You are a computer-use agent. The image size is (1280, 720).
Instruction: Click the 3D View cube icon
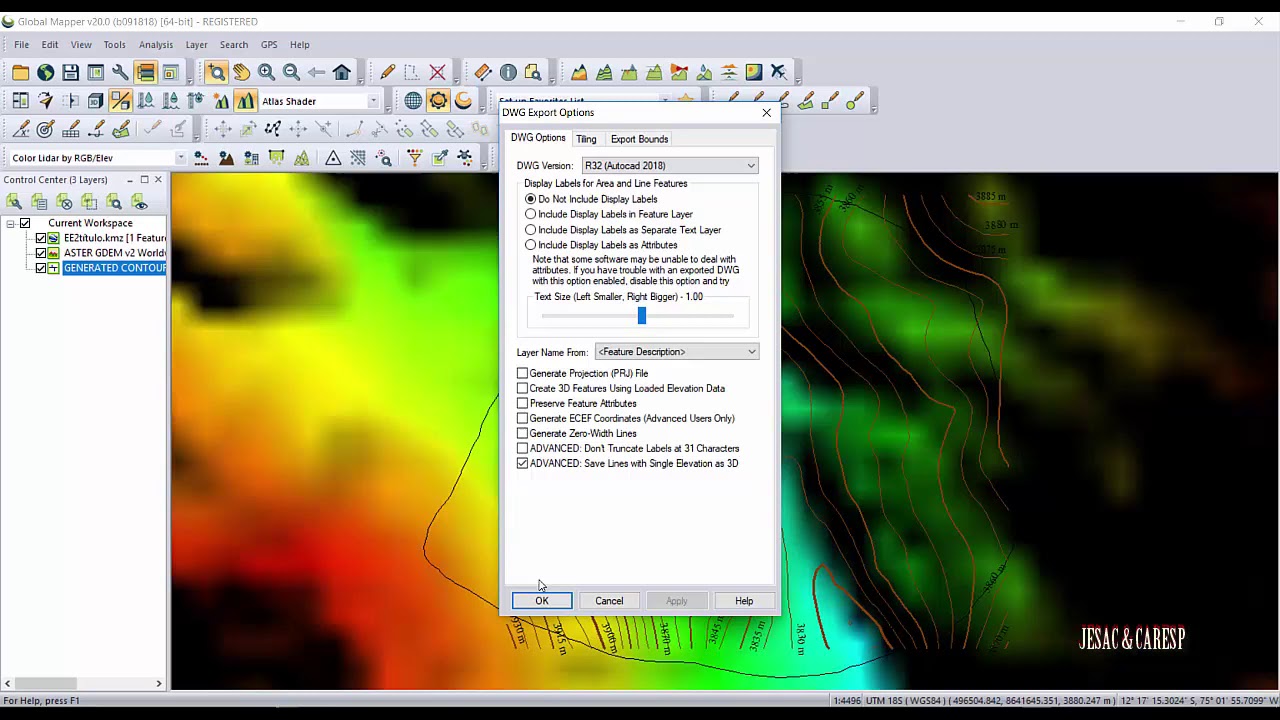click(96, 101)
